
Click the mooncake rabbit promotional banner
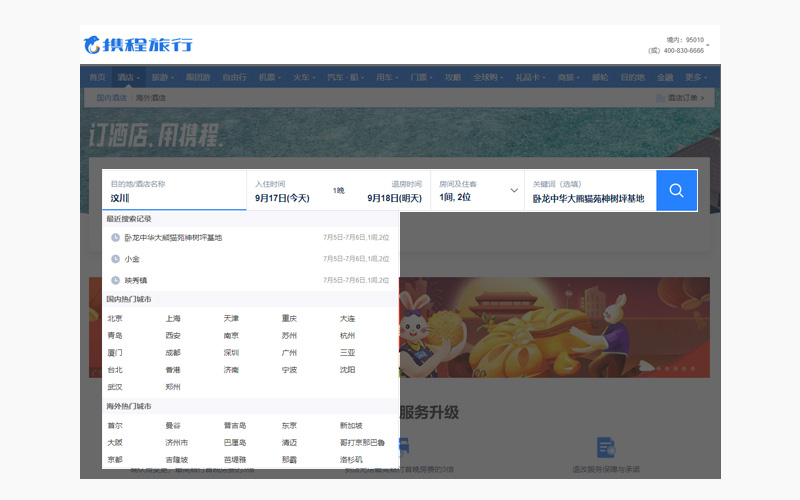[554, 327]
